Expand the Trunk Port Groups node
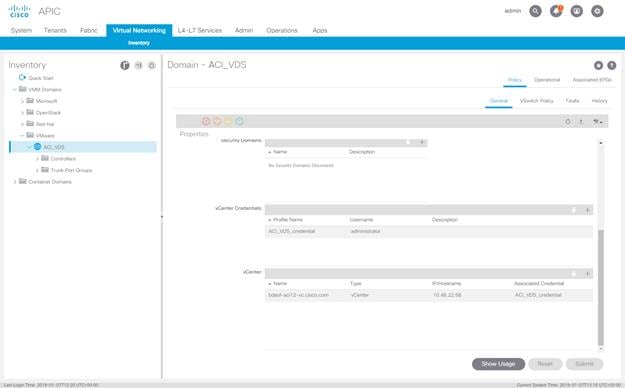 tap(37, 170)
